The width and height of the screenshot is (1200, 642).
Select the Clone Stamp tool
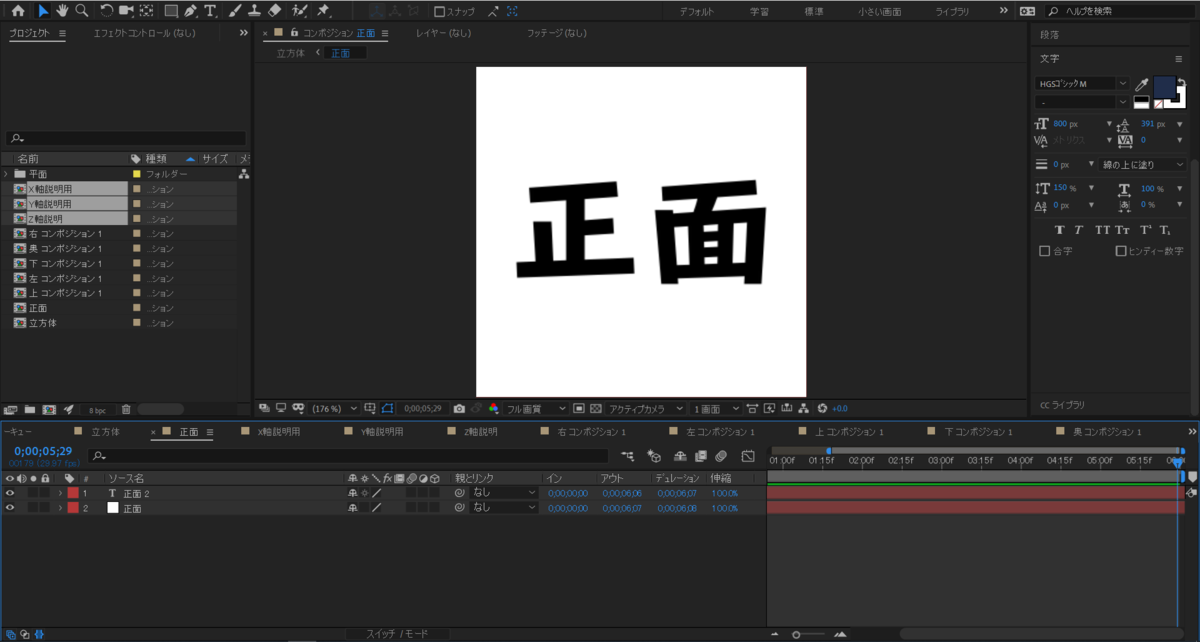(x=255, y=11)
